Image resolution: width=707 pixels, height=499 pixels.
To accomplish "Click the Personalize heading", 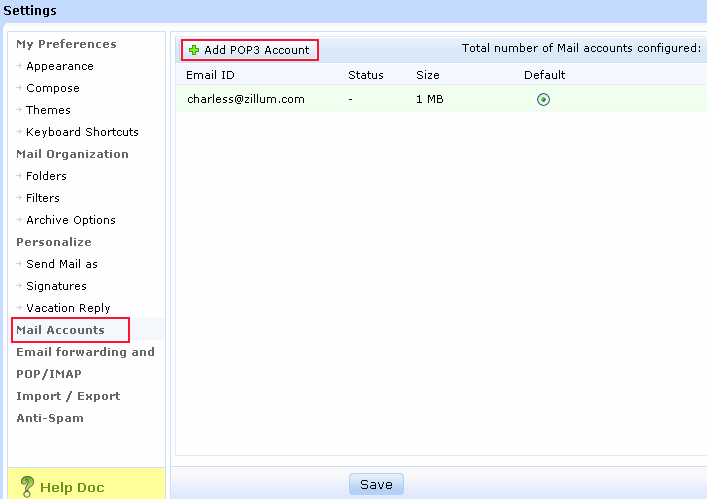I will pyautogui.click(x=54, y=242).
